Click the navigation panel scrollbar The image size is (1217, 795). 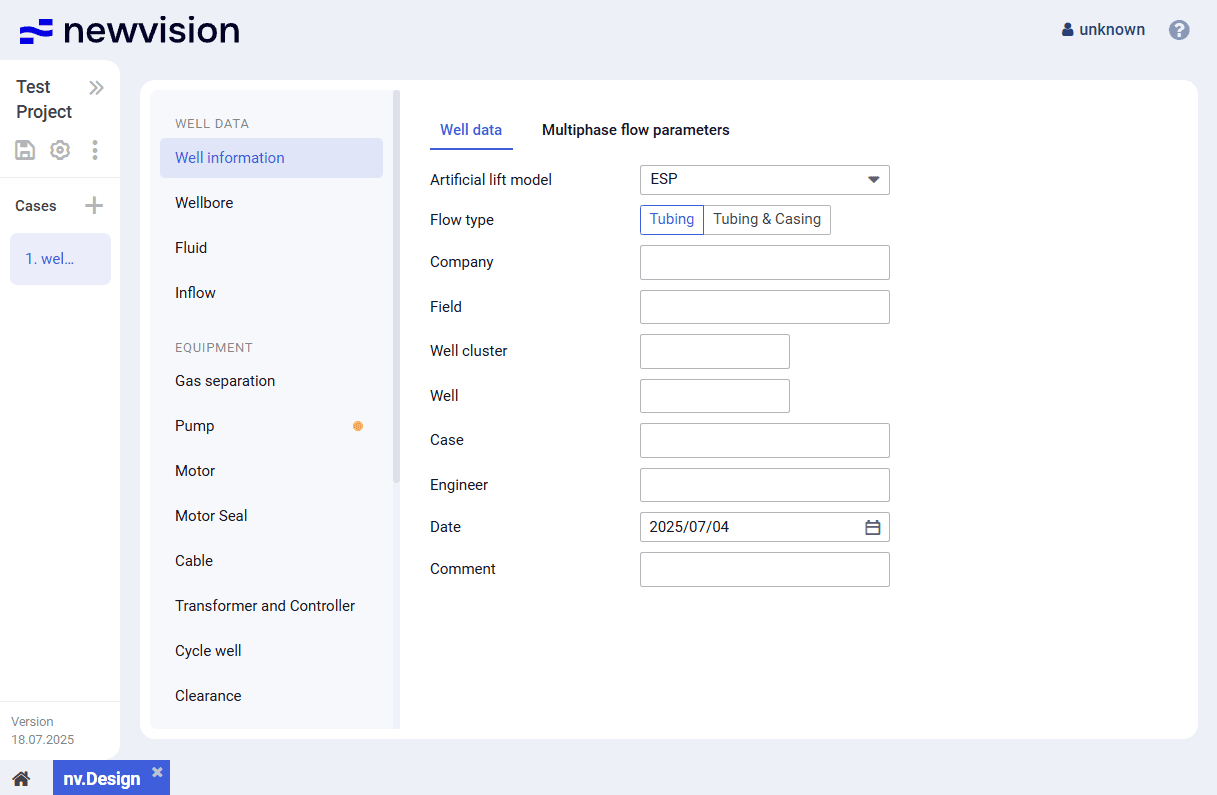pos(396,290)
